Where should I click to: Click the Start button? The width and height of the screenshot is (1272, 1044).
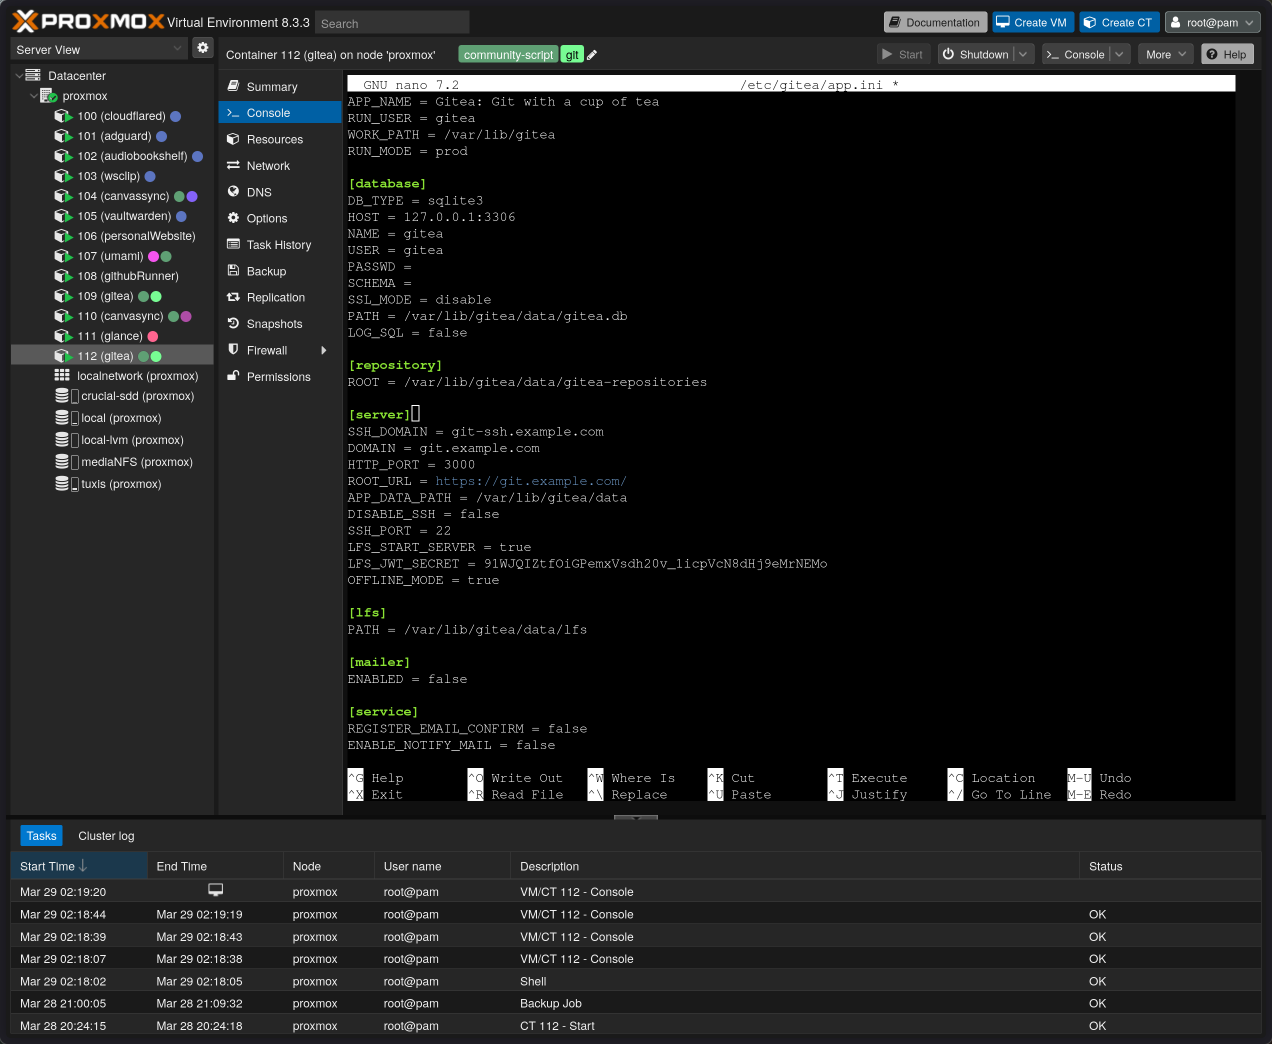(902, 54)
